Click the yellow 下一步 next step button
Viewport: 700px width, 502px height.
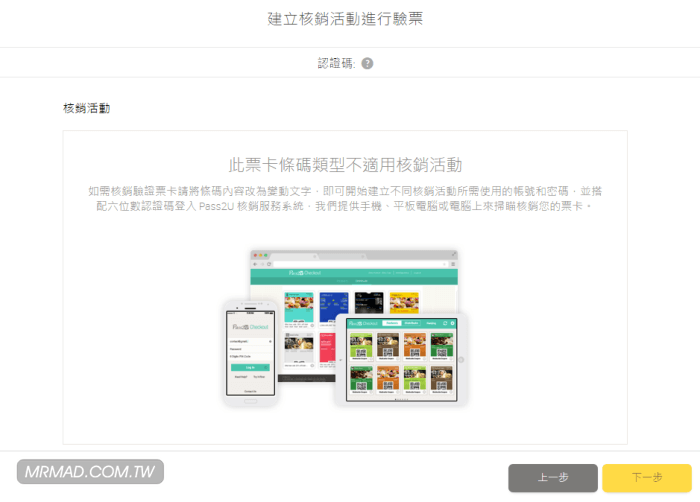click(x=646, y=478)
